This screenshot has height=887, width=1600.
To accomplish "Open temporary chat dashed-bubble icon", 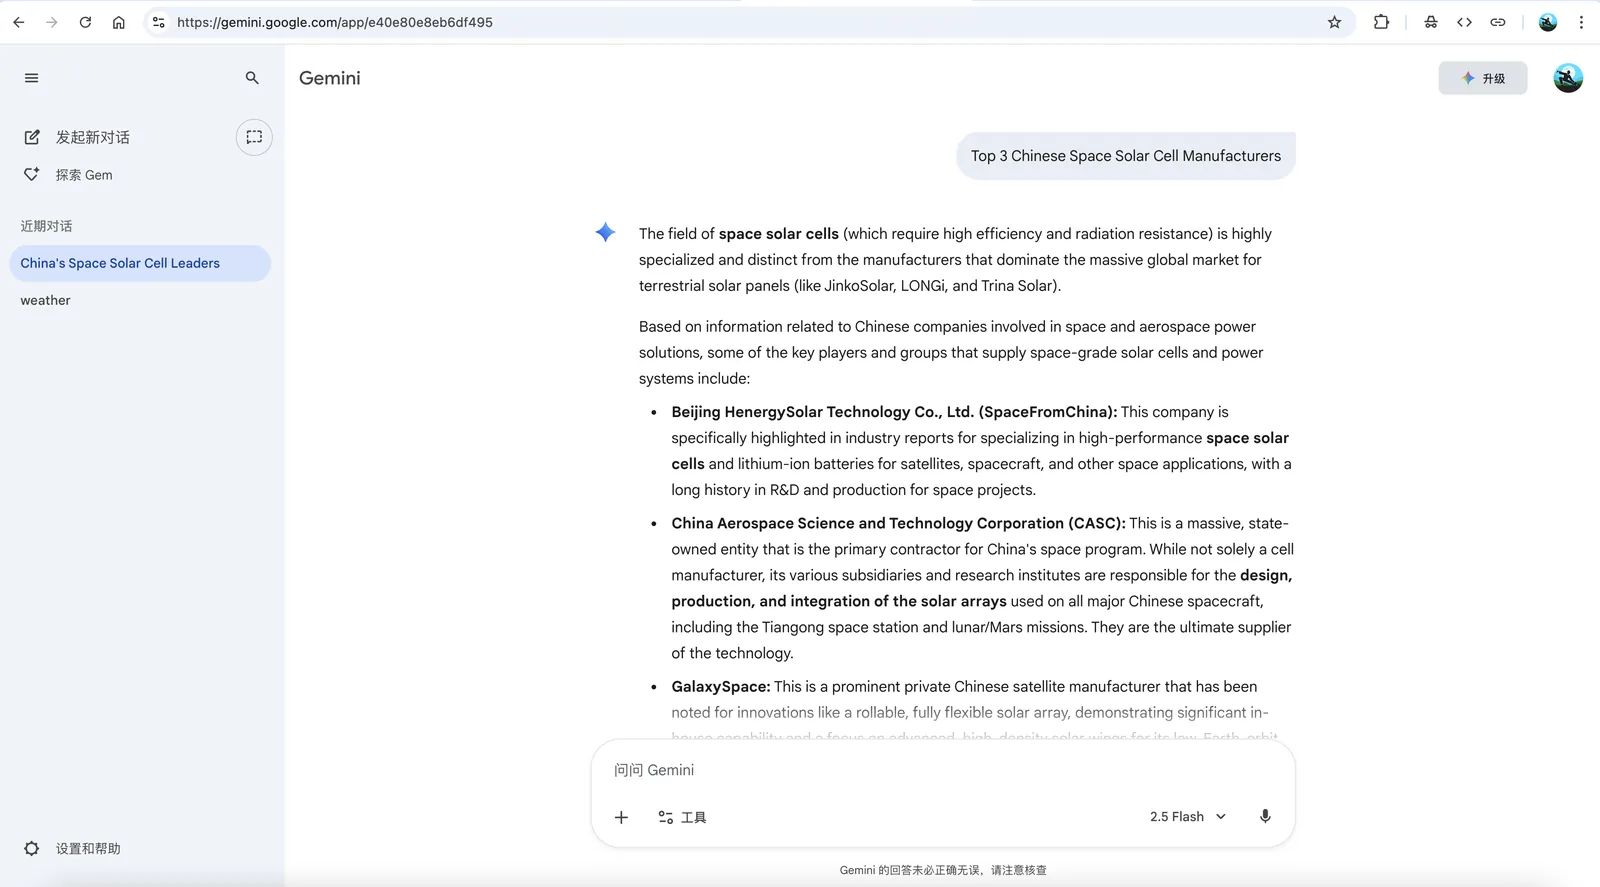I will pyautogui.click(x=254, y=137).
